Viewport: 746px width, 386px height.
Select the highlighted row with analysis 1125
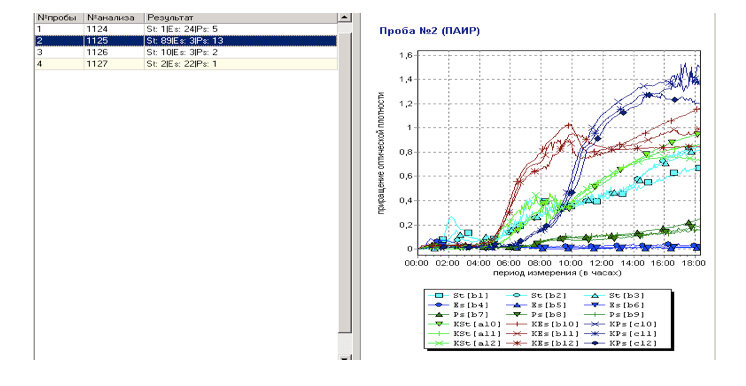click(186, 40)
